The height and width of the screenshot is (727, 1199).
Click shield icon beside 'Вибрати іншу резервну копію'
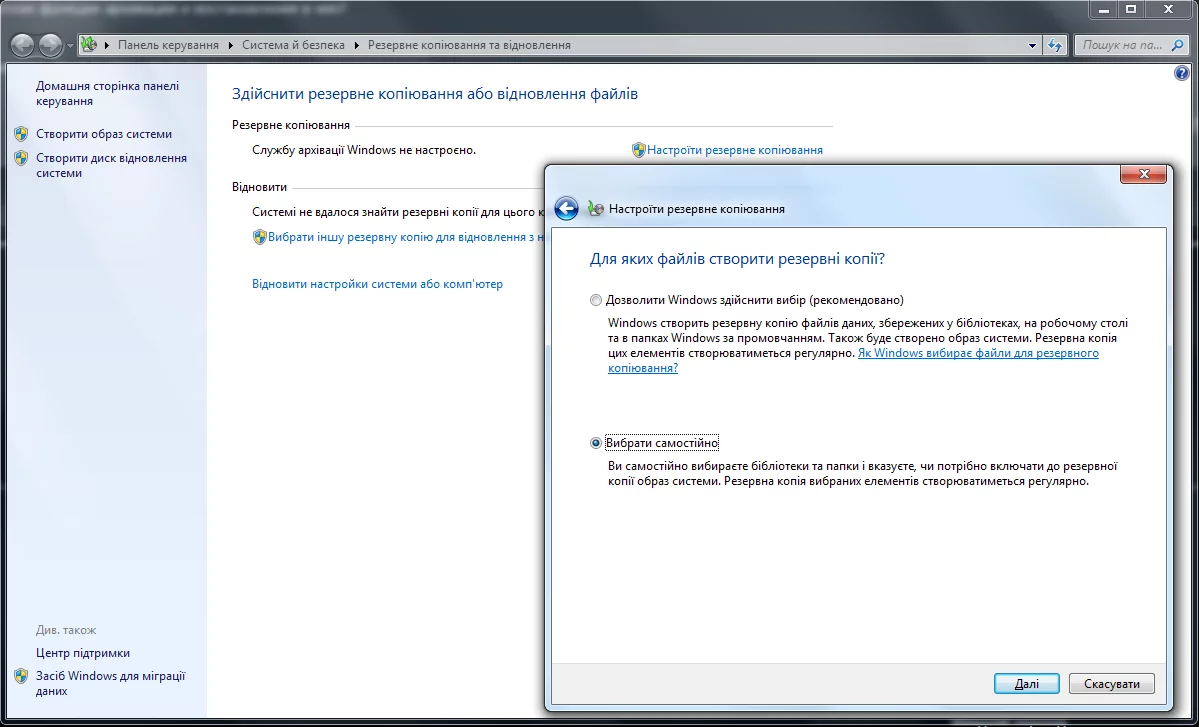click(x=259, y=237)
